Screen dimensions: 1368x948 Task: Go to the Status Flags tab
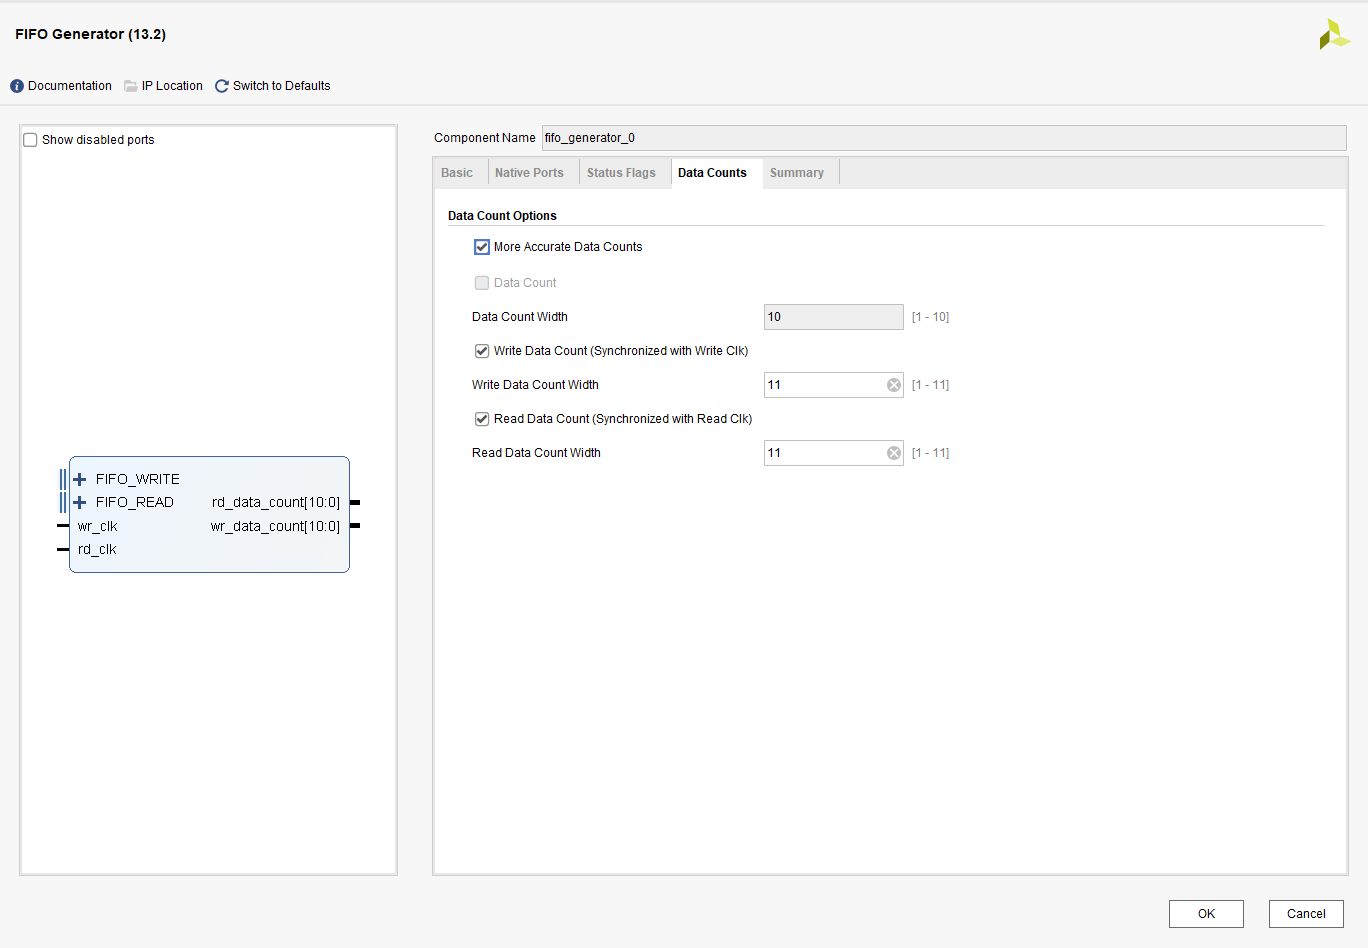(621, 173)
